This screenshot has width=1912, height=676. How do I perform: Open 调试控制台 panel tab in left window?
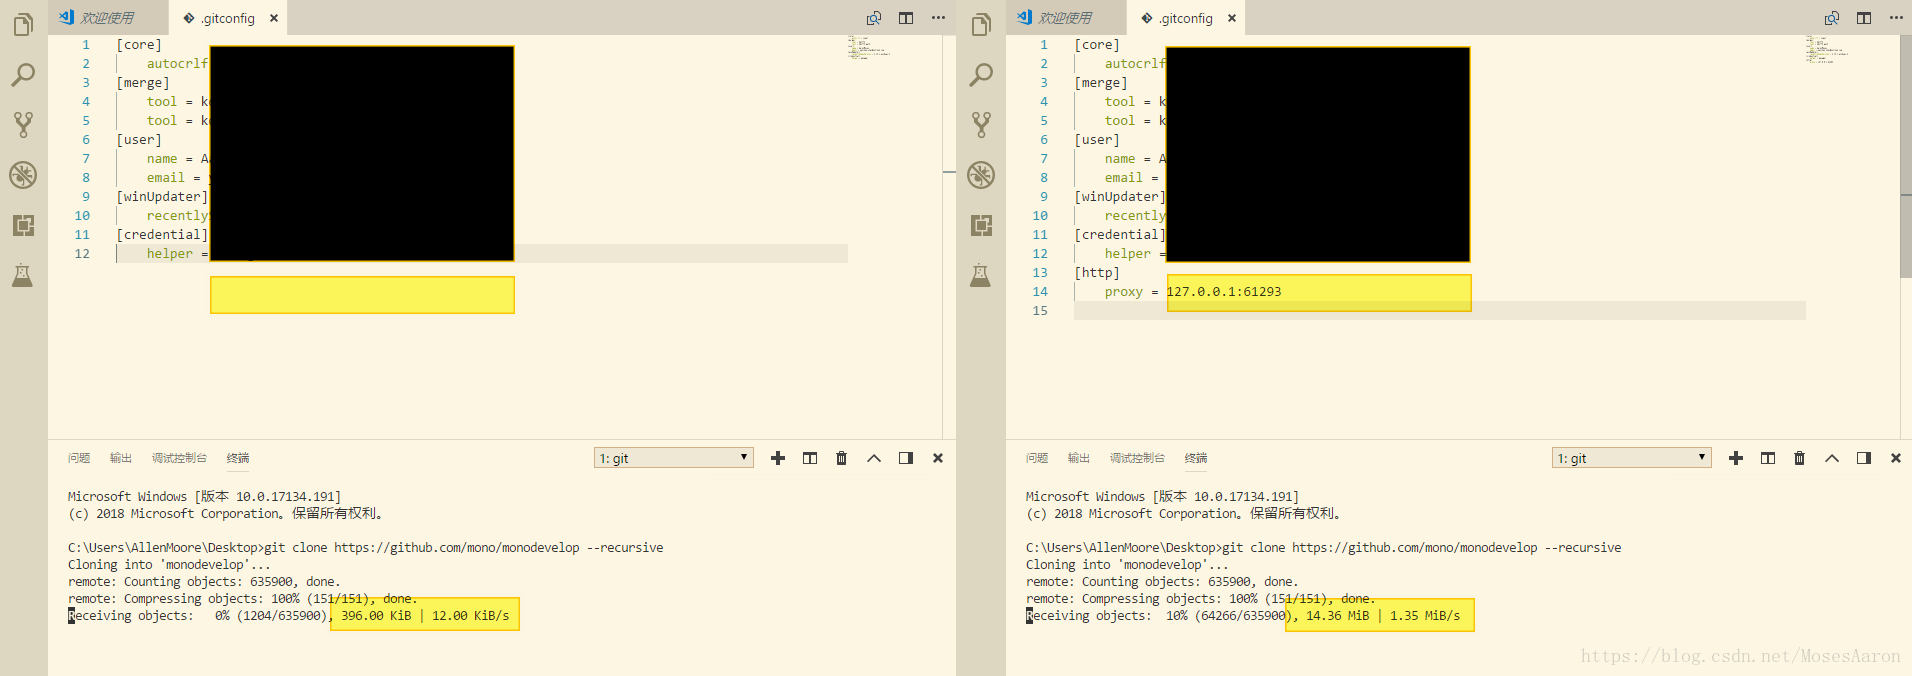tap(179, 458)
